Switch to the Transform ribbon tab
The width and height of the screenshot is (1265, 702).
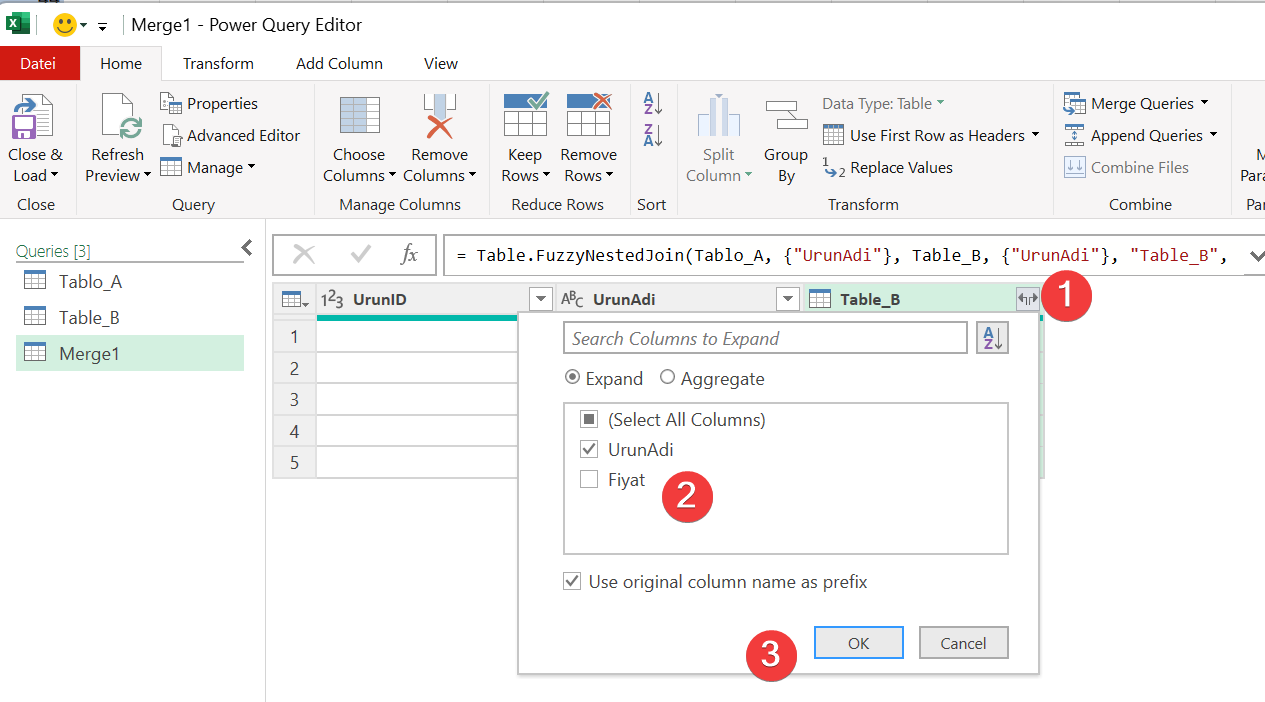[218, 63]
